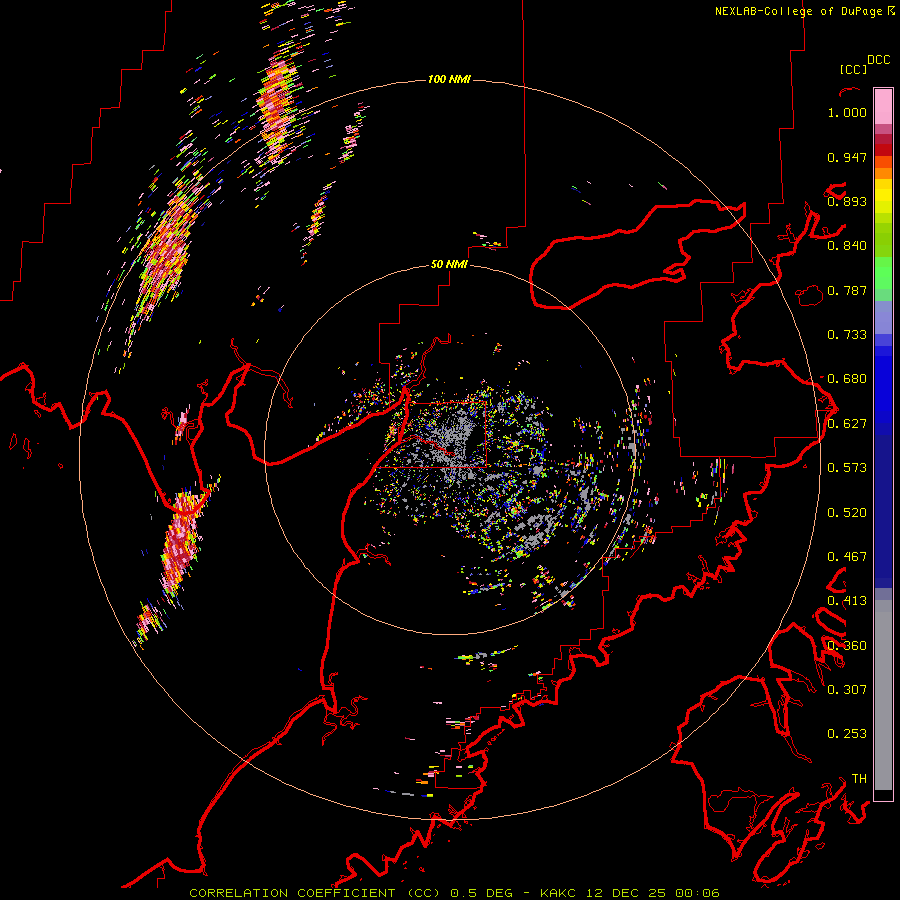The width and height of the screenshot is (900, 900).
Task: Click the 0.467 legend value
Action: [847, 557]
